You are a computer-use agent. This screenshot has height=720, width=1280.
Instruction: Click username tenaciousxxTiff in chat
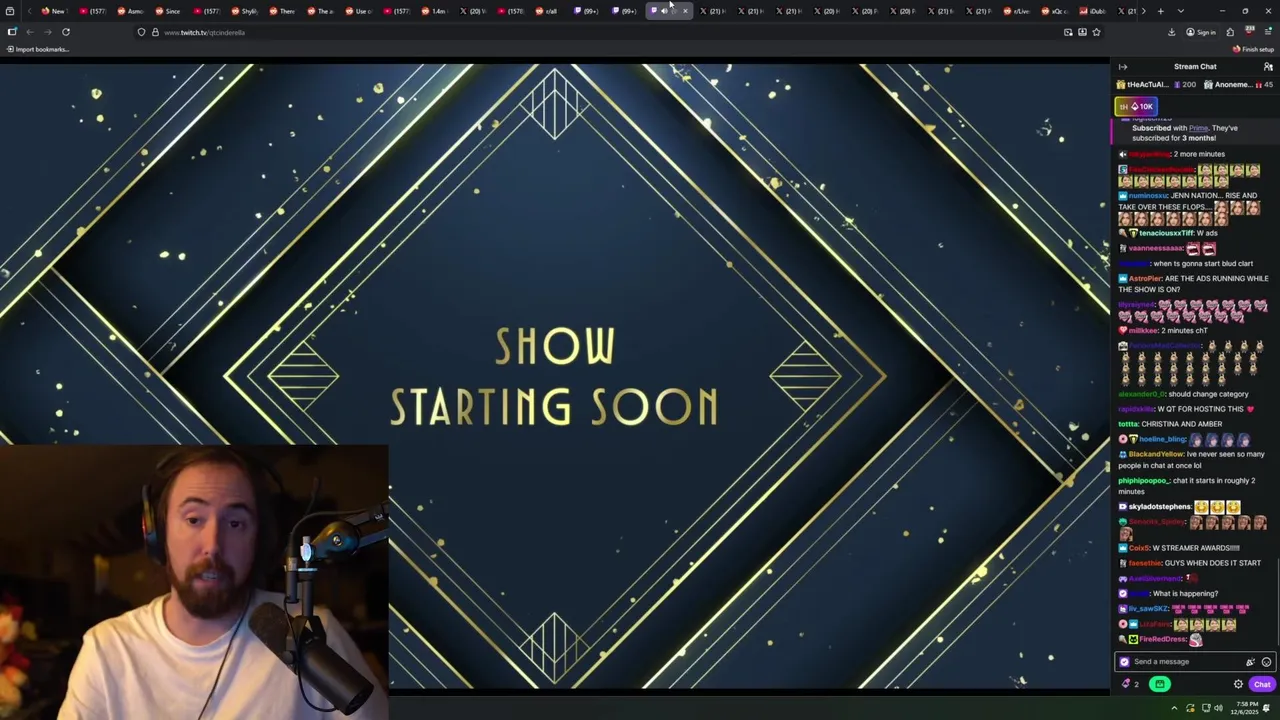coord(1166,233)
